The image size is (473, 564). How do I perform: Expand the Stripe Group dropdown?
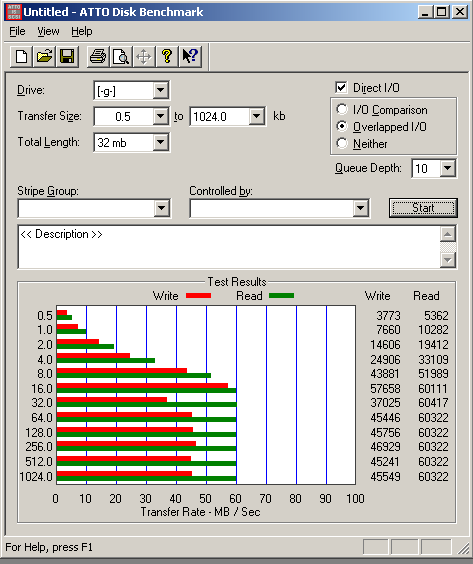pos(162,208)
